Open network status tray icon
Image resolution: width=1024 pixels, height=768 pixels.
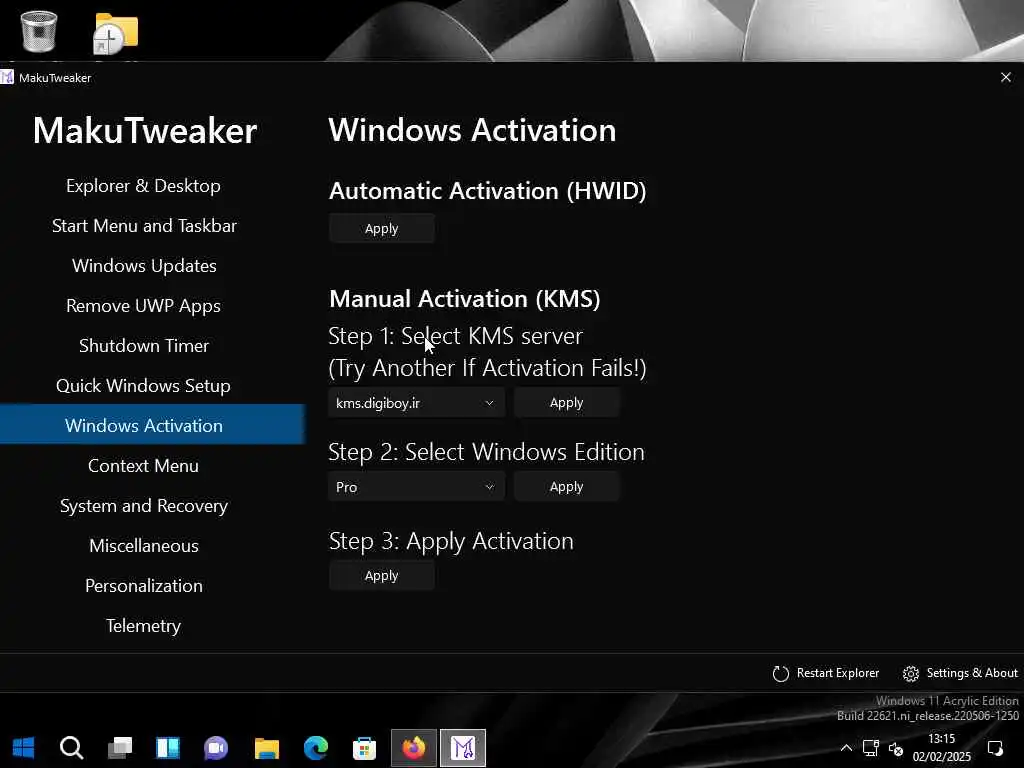[x=871, y=748]
